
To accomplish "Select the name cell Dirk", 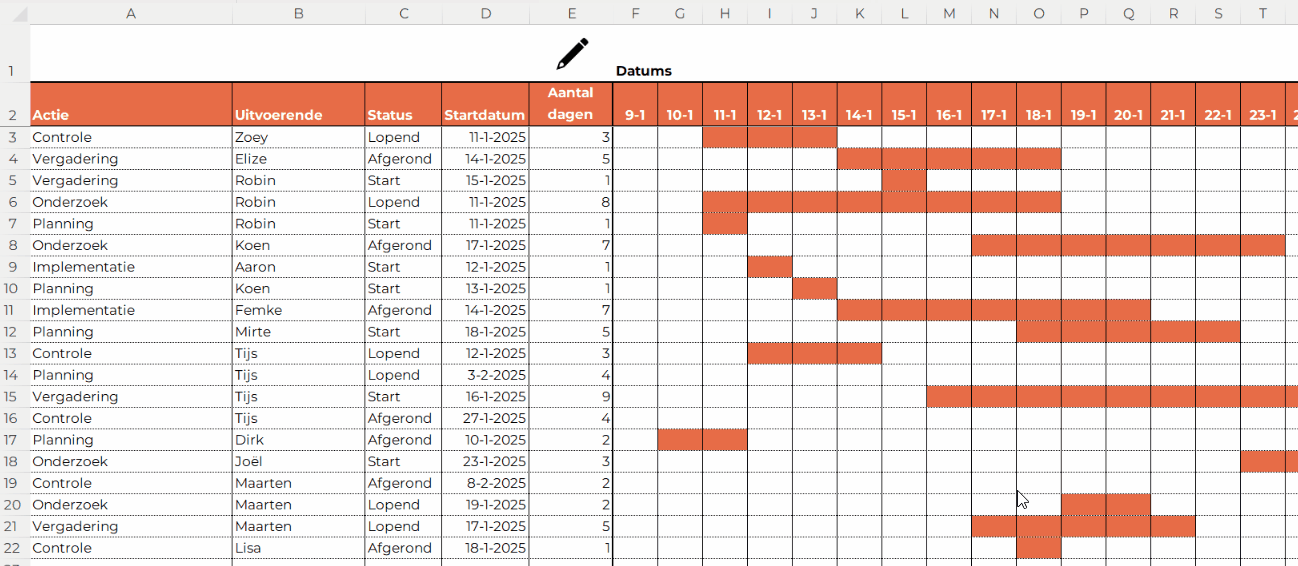I will pyautogui.click(x=298, y=440).
